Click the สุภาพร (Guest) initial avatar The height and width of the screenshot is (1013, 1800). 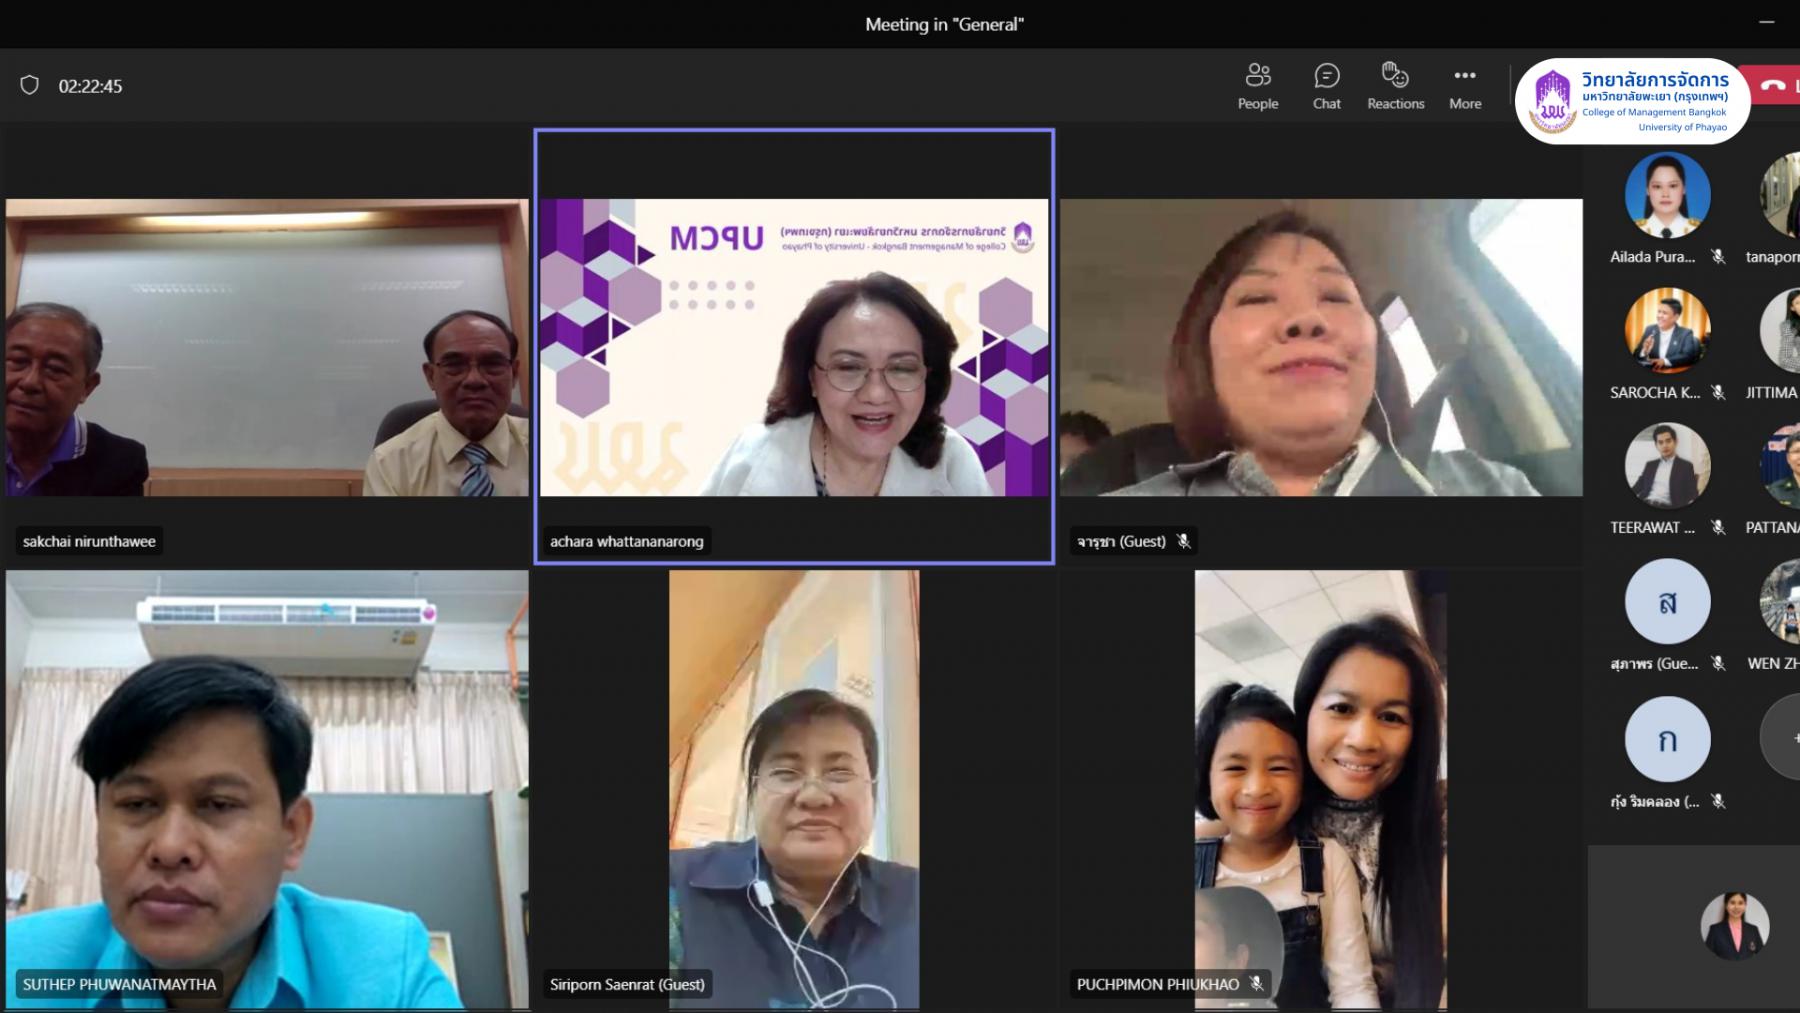pos(1667,601)
